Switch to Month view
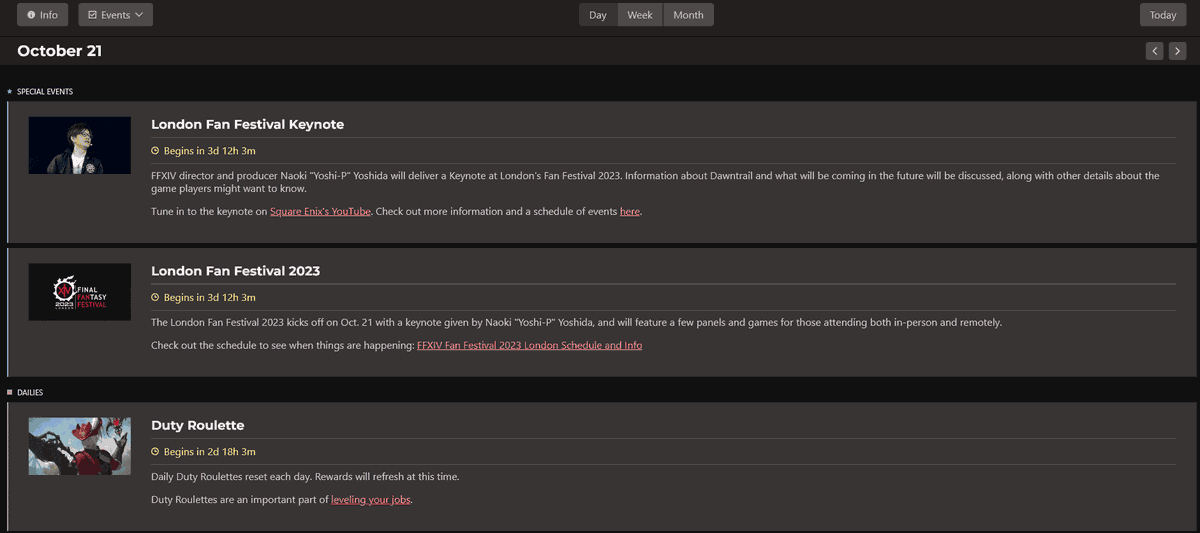 (688, 15)
